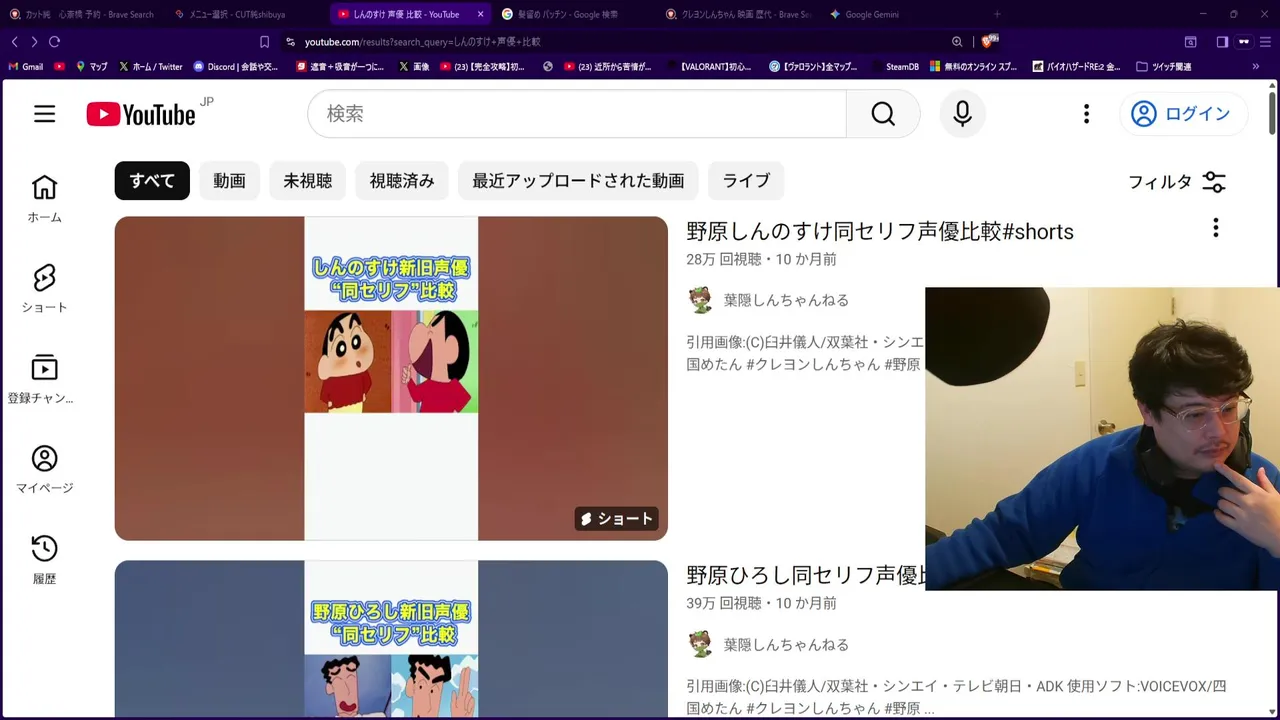Image resolution: width=1280 pixels, height=720 pixels.
Task: Open the site info icon in the address bar
Action: coord(290,42)
